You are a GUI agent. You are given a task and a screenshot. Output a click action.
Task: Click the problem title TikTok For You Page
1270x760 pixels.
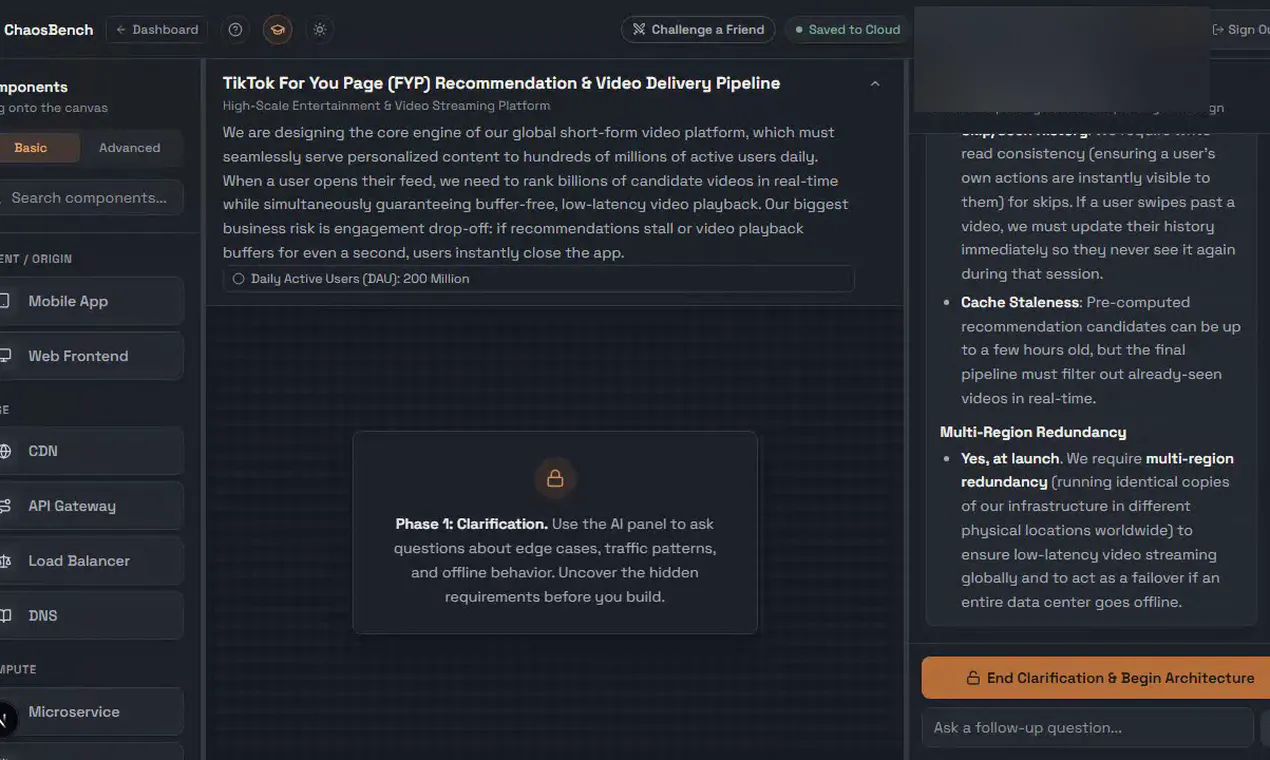click(501, 83)
